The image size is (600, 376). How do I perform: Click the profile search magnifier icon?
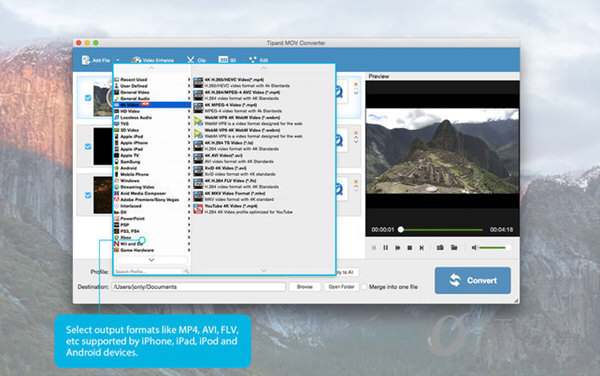tap(187, 271)
